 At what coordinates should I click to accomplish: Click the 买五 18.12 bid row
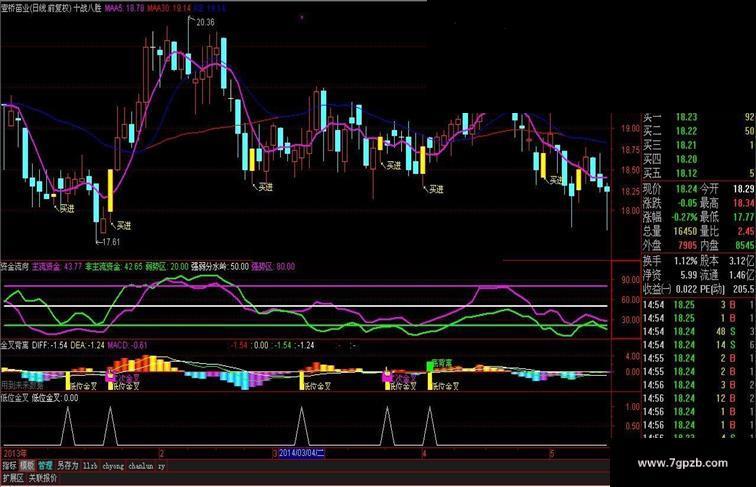(x=698, y=173)
